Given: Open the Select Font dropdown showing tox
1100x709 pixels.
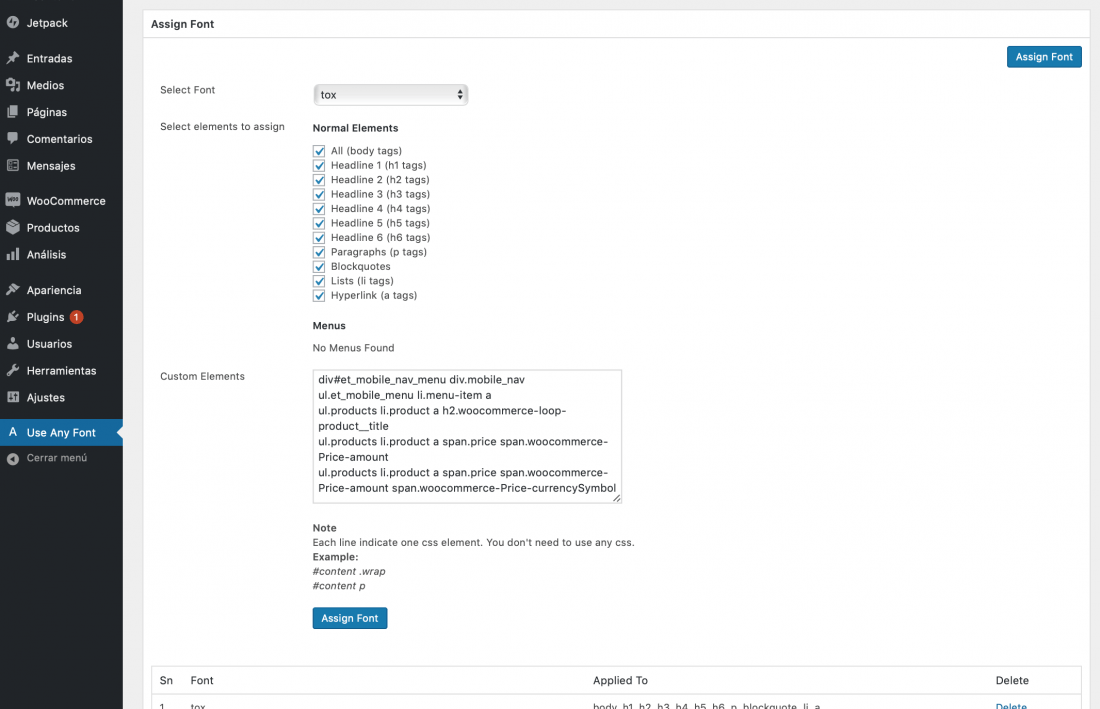Looking at the screenshot, I should pyautogui.click(x=390, y=95).
